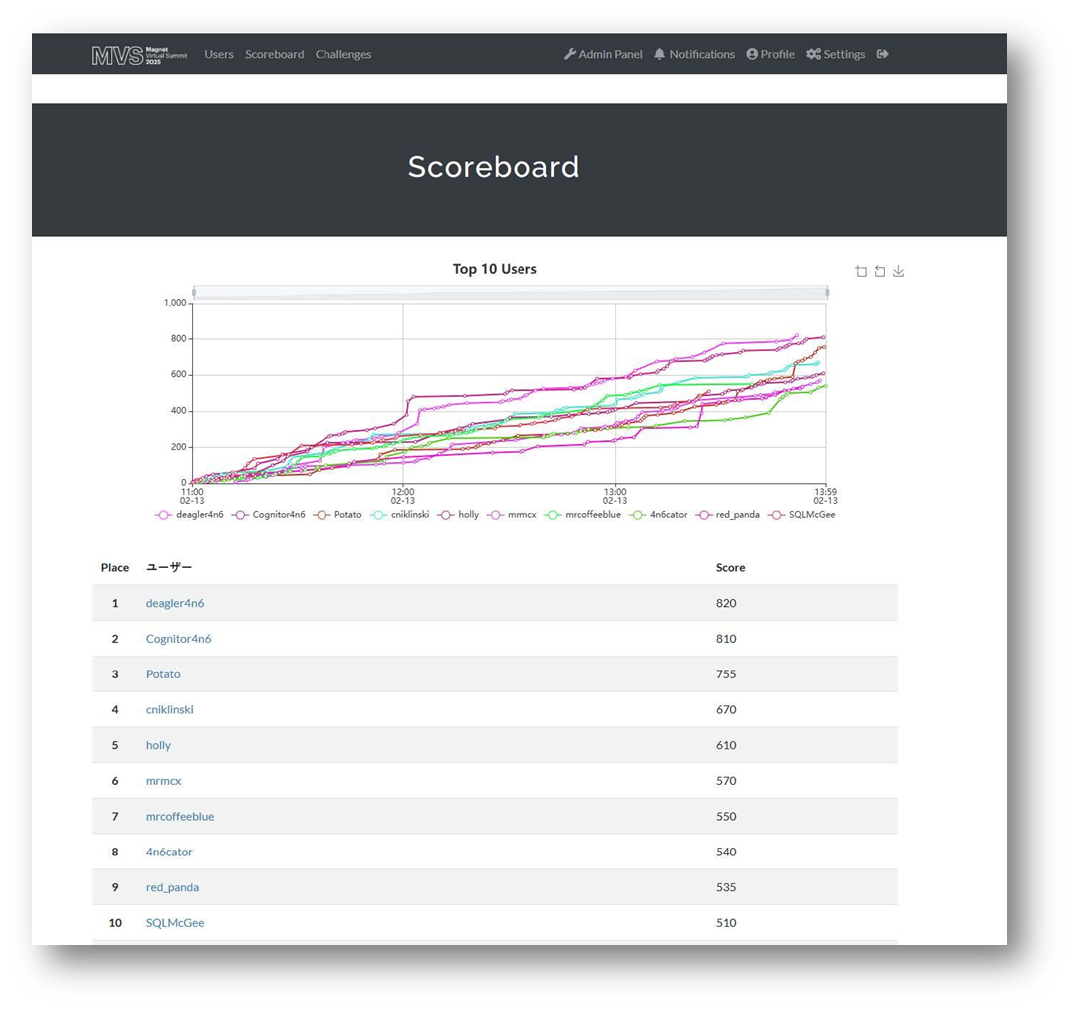1072x1010 pixels.
Task: Open your Profile
Action: click(770, 54)
